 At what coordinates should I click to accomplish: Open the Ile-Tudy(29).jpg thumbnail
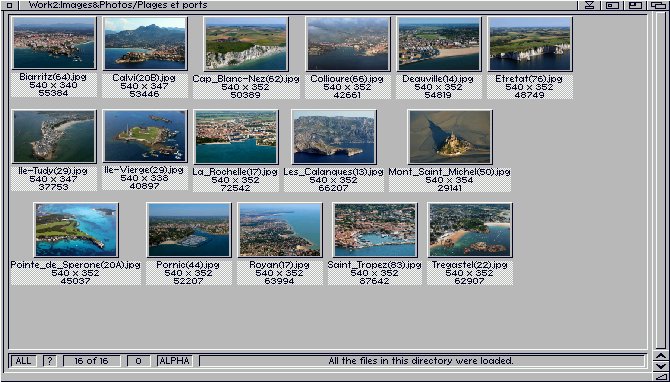(54, 136)
